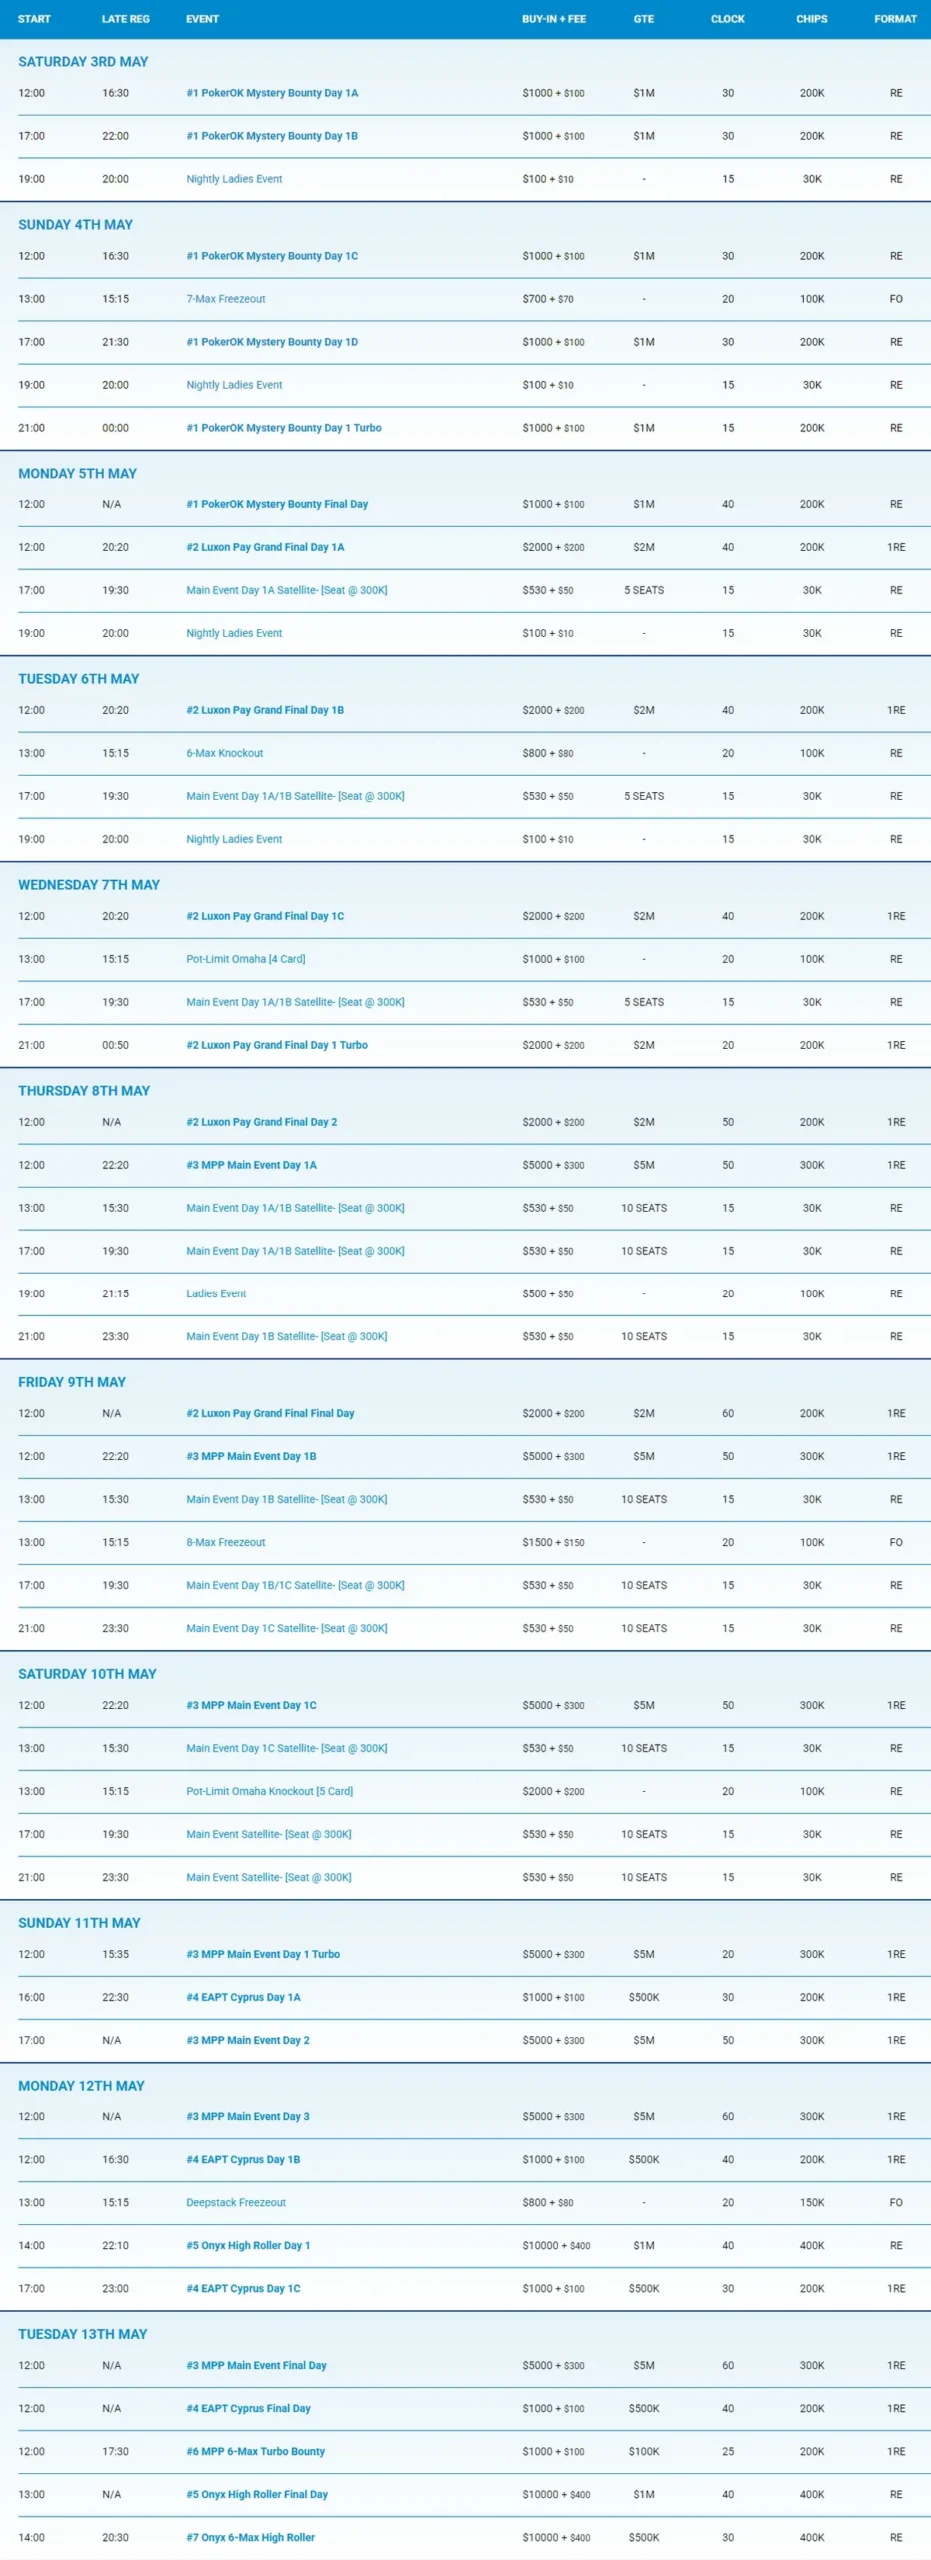Open #4 EAPT Cyprus Day 1C
931x2560 pixels.
[x=243, y=2288]
